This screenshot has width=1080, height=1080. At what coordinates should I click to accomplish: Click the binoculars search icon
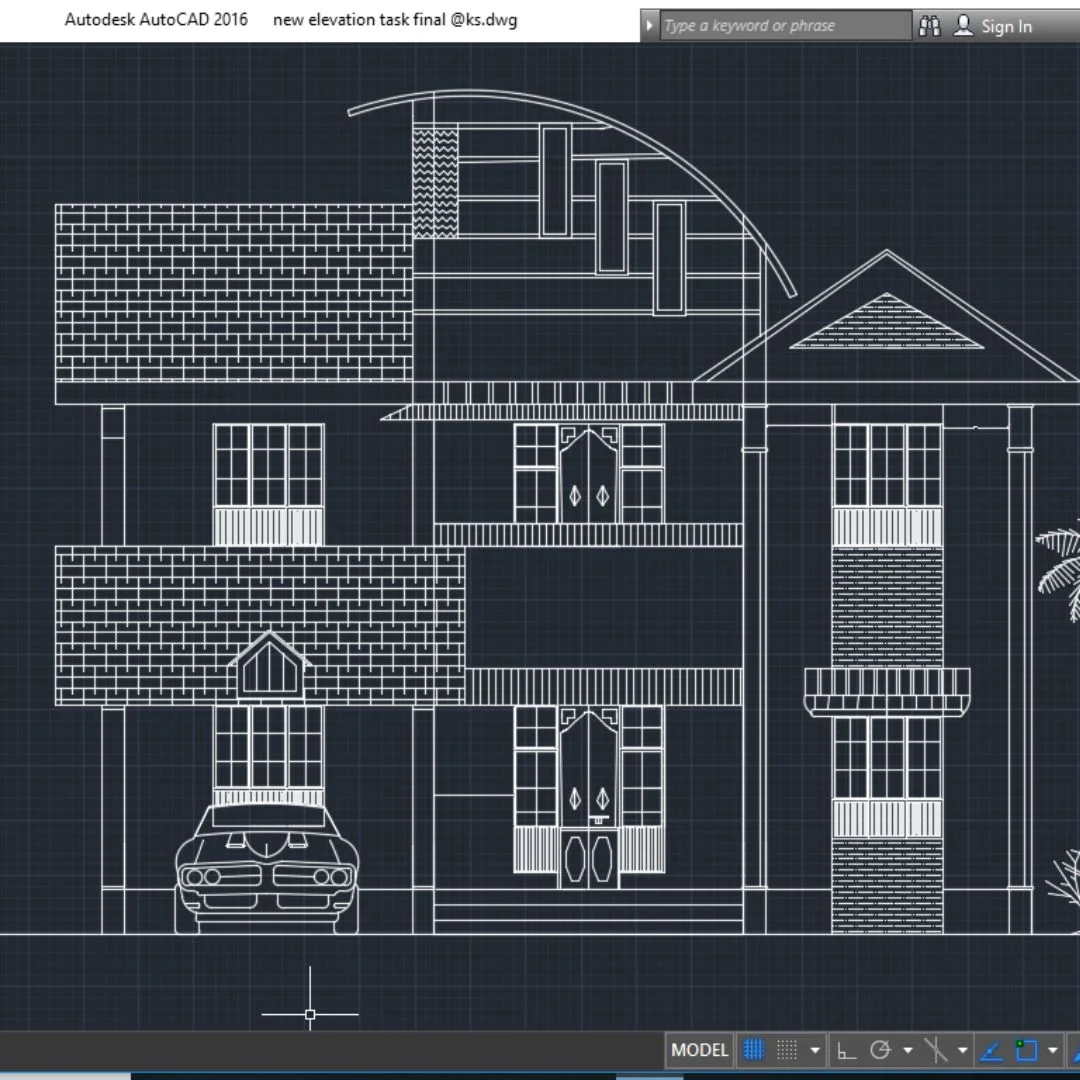pyautogui.click(x=930, y=26)
